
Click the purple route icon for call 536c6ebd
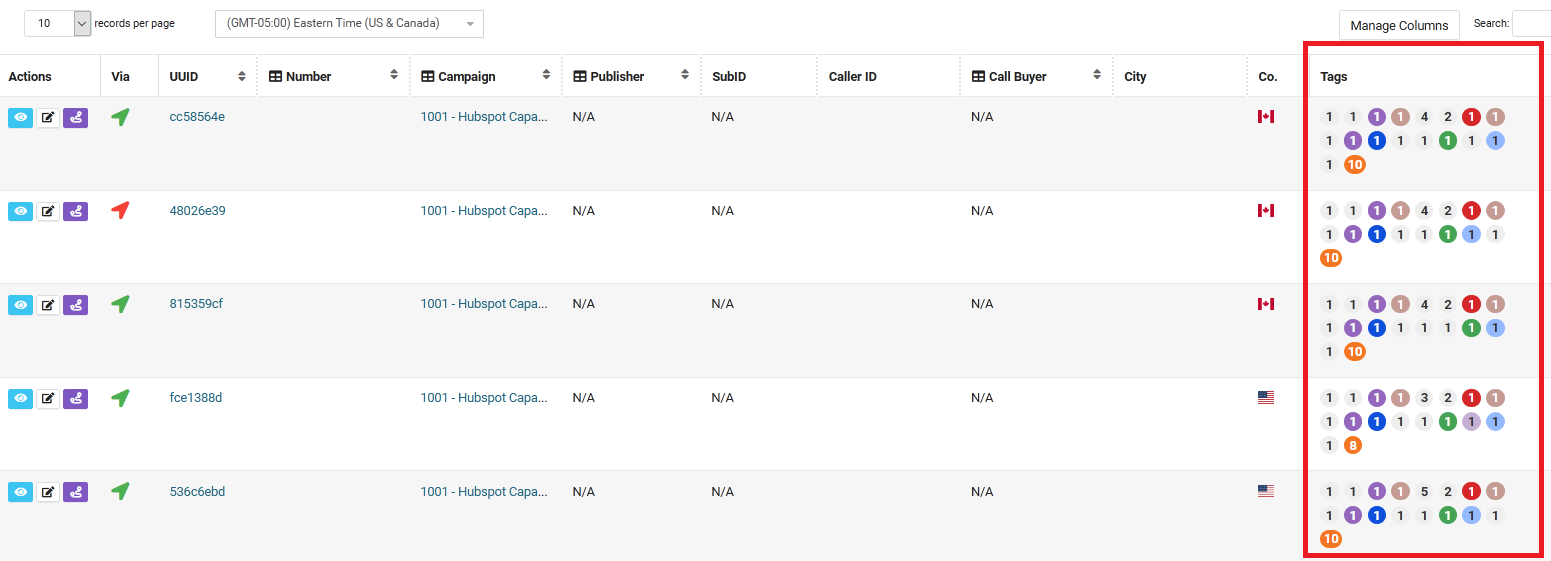75,492
